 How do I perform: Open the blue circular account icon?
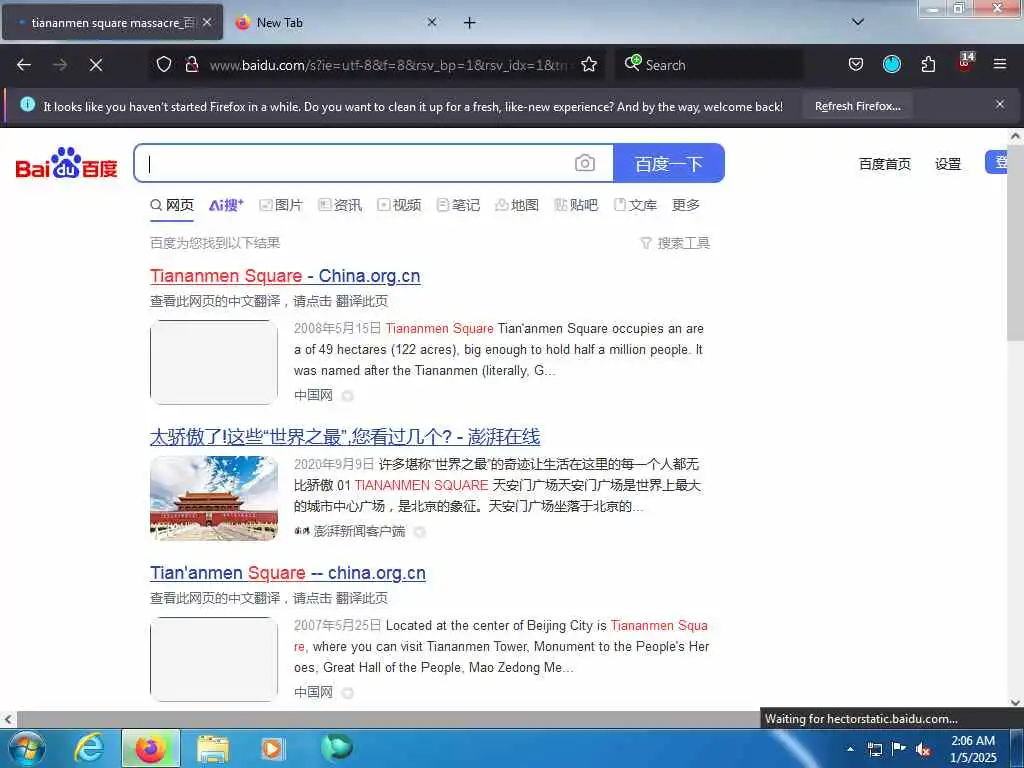coord(891,65)
